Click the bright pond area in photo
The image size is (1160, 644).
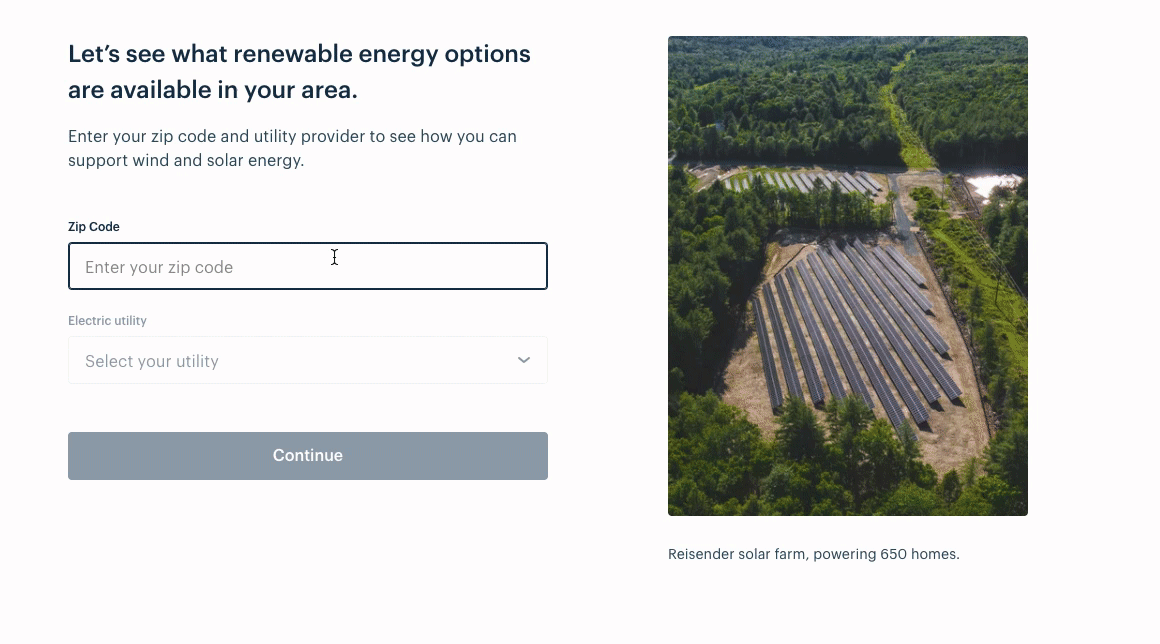tap(995, 183)
